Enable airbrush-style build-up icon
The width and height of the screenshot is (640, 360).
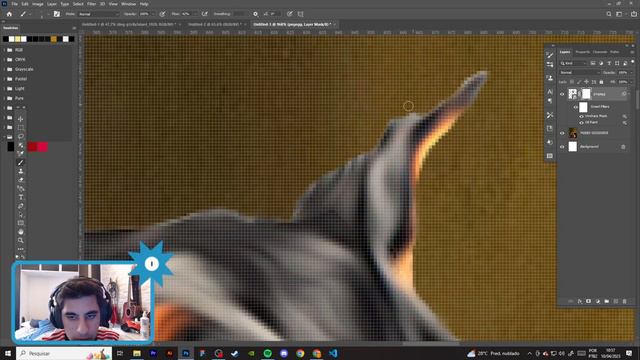[204, 14]
